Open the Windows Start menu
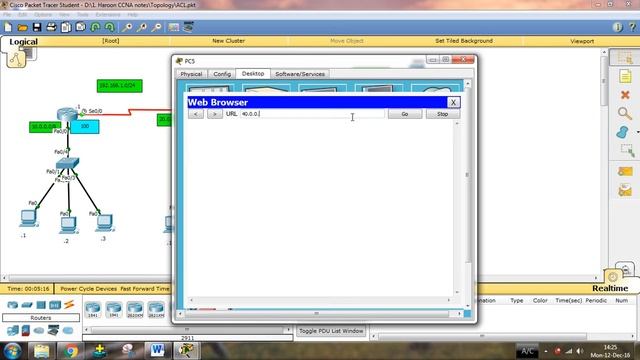640x360 pixels. (x=12, y=351)
